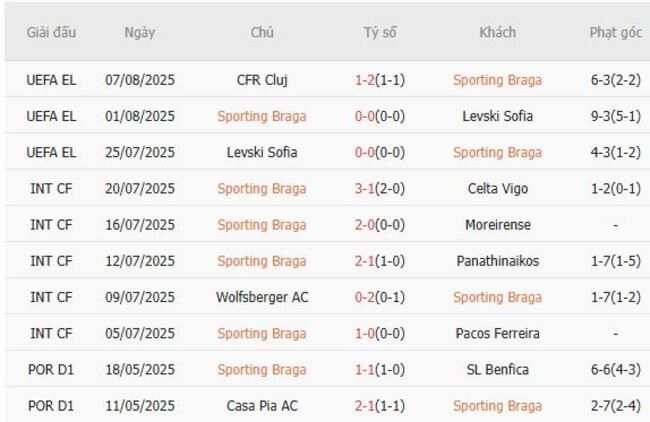Click the Wolfsberger AC home team
This screenshot has height=422, width=650.
tap(261, 297)
